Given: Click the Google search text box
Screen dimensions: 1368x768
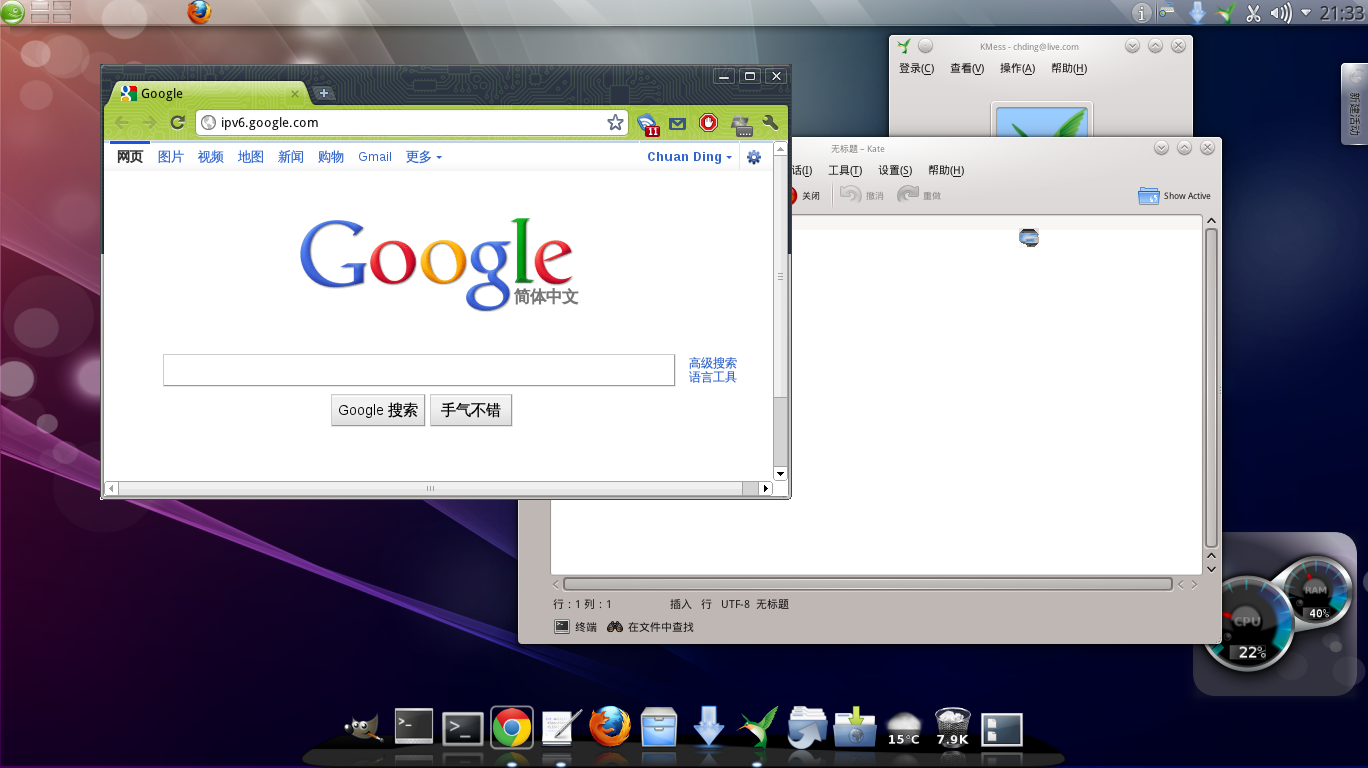Looking at the screenshot, I should 419,370.
